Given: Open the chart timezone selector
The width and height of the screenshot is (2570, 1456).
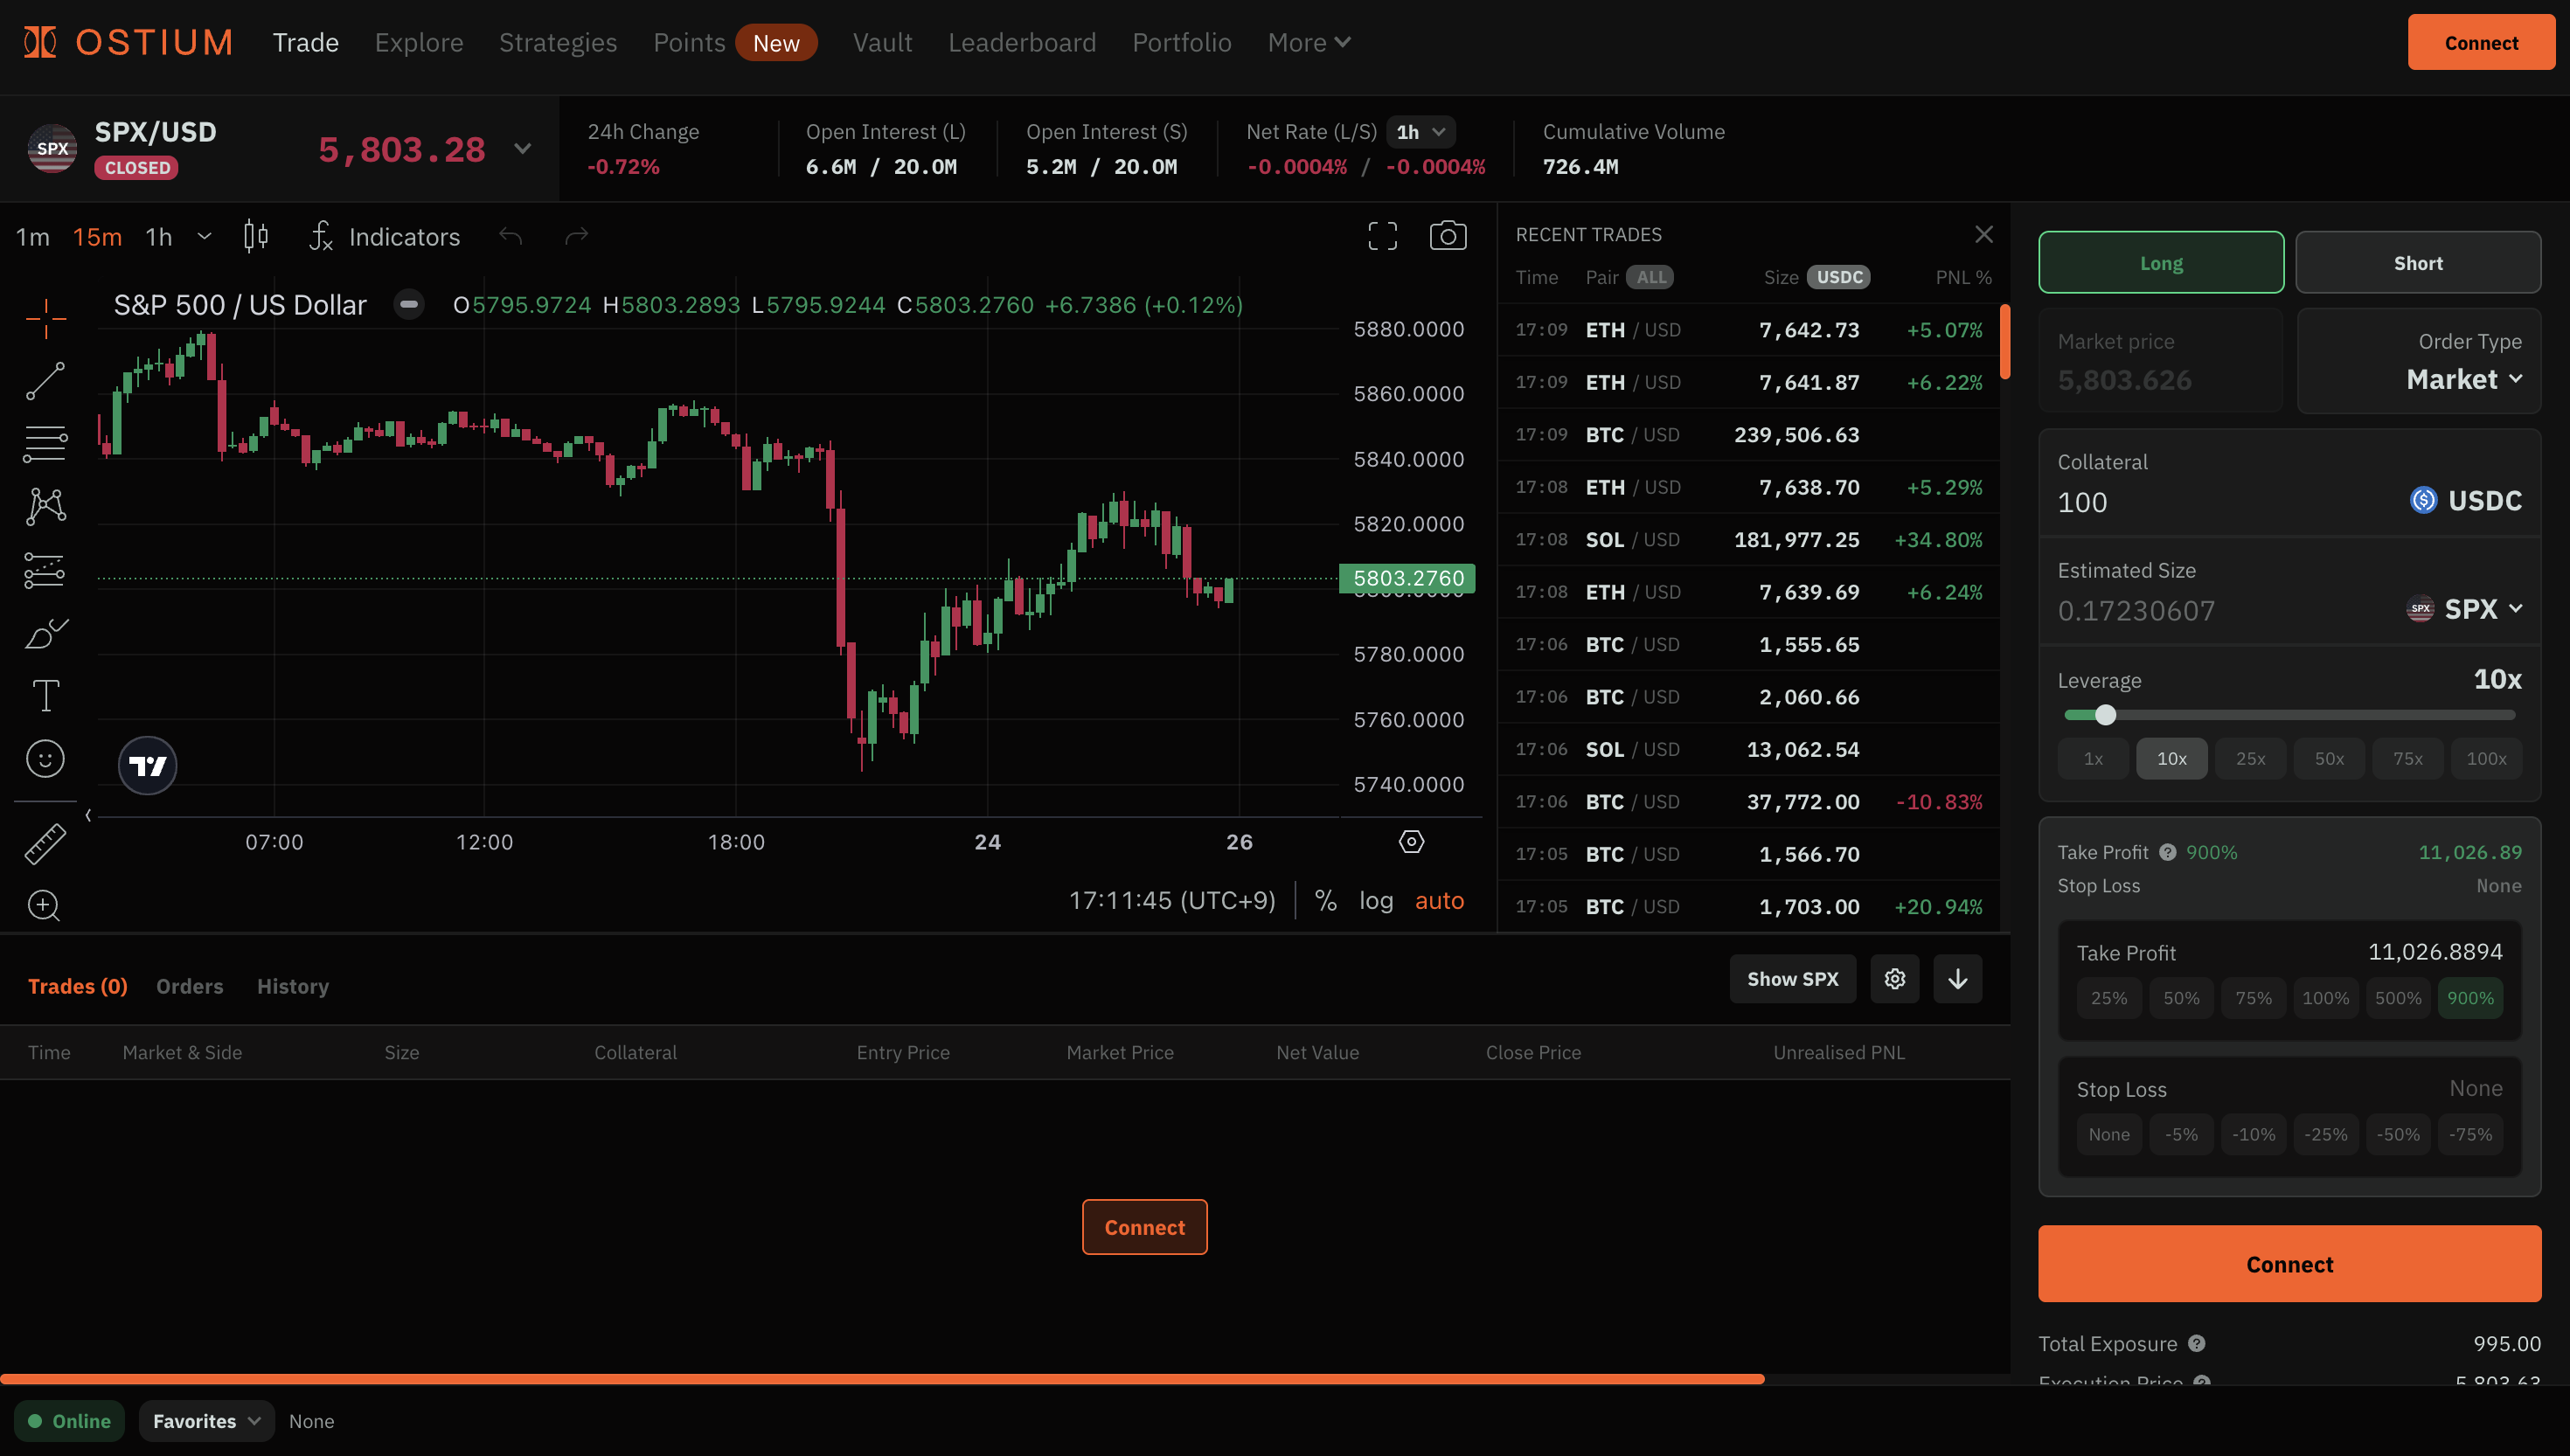Looking at the screenshot, I should [1172, 901].
